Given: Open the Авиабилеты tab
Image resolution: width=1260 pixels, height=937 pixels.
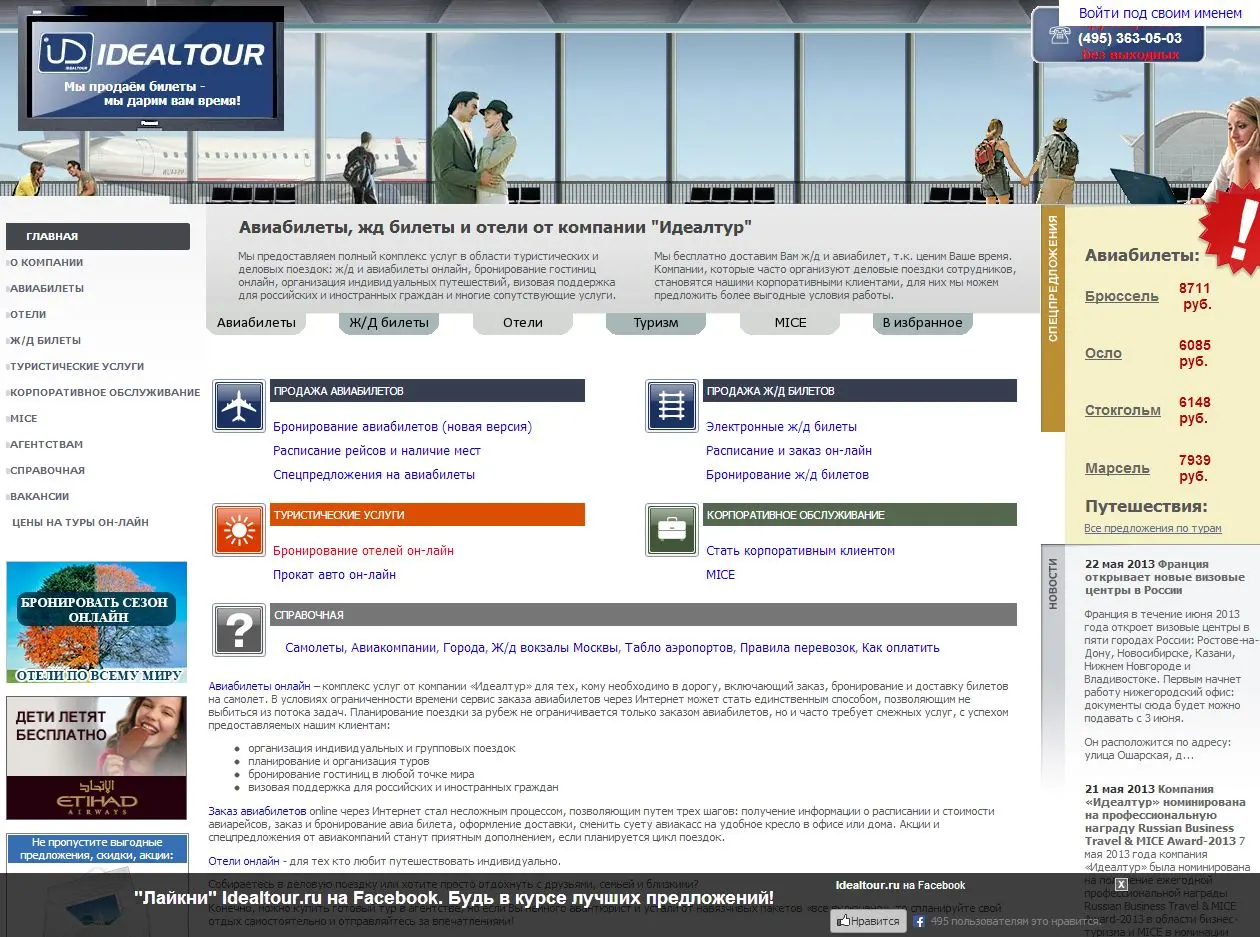Looking at the screenshot, I should click(x=256, y=322).
